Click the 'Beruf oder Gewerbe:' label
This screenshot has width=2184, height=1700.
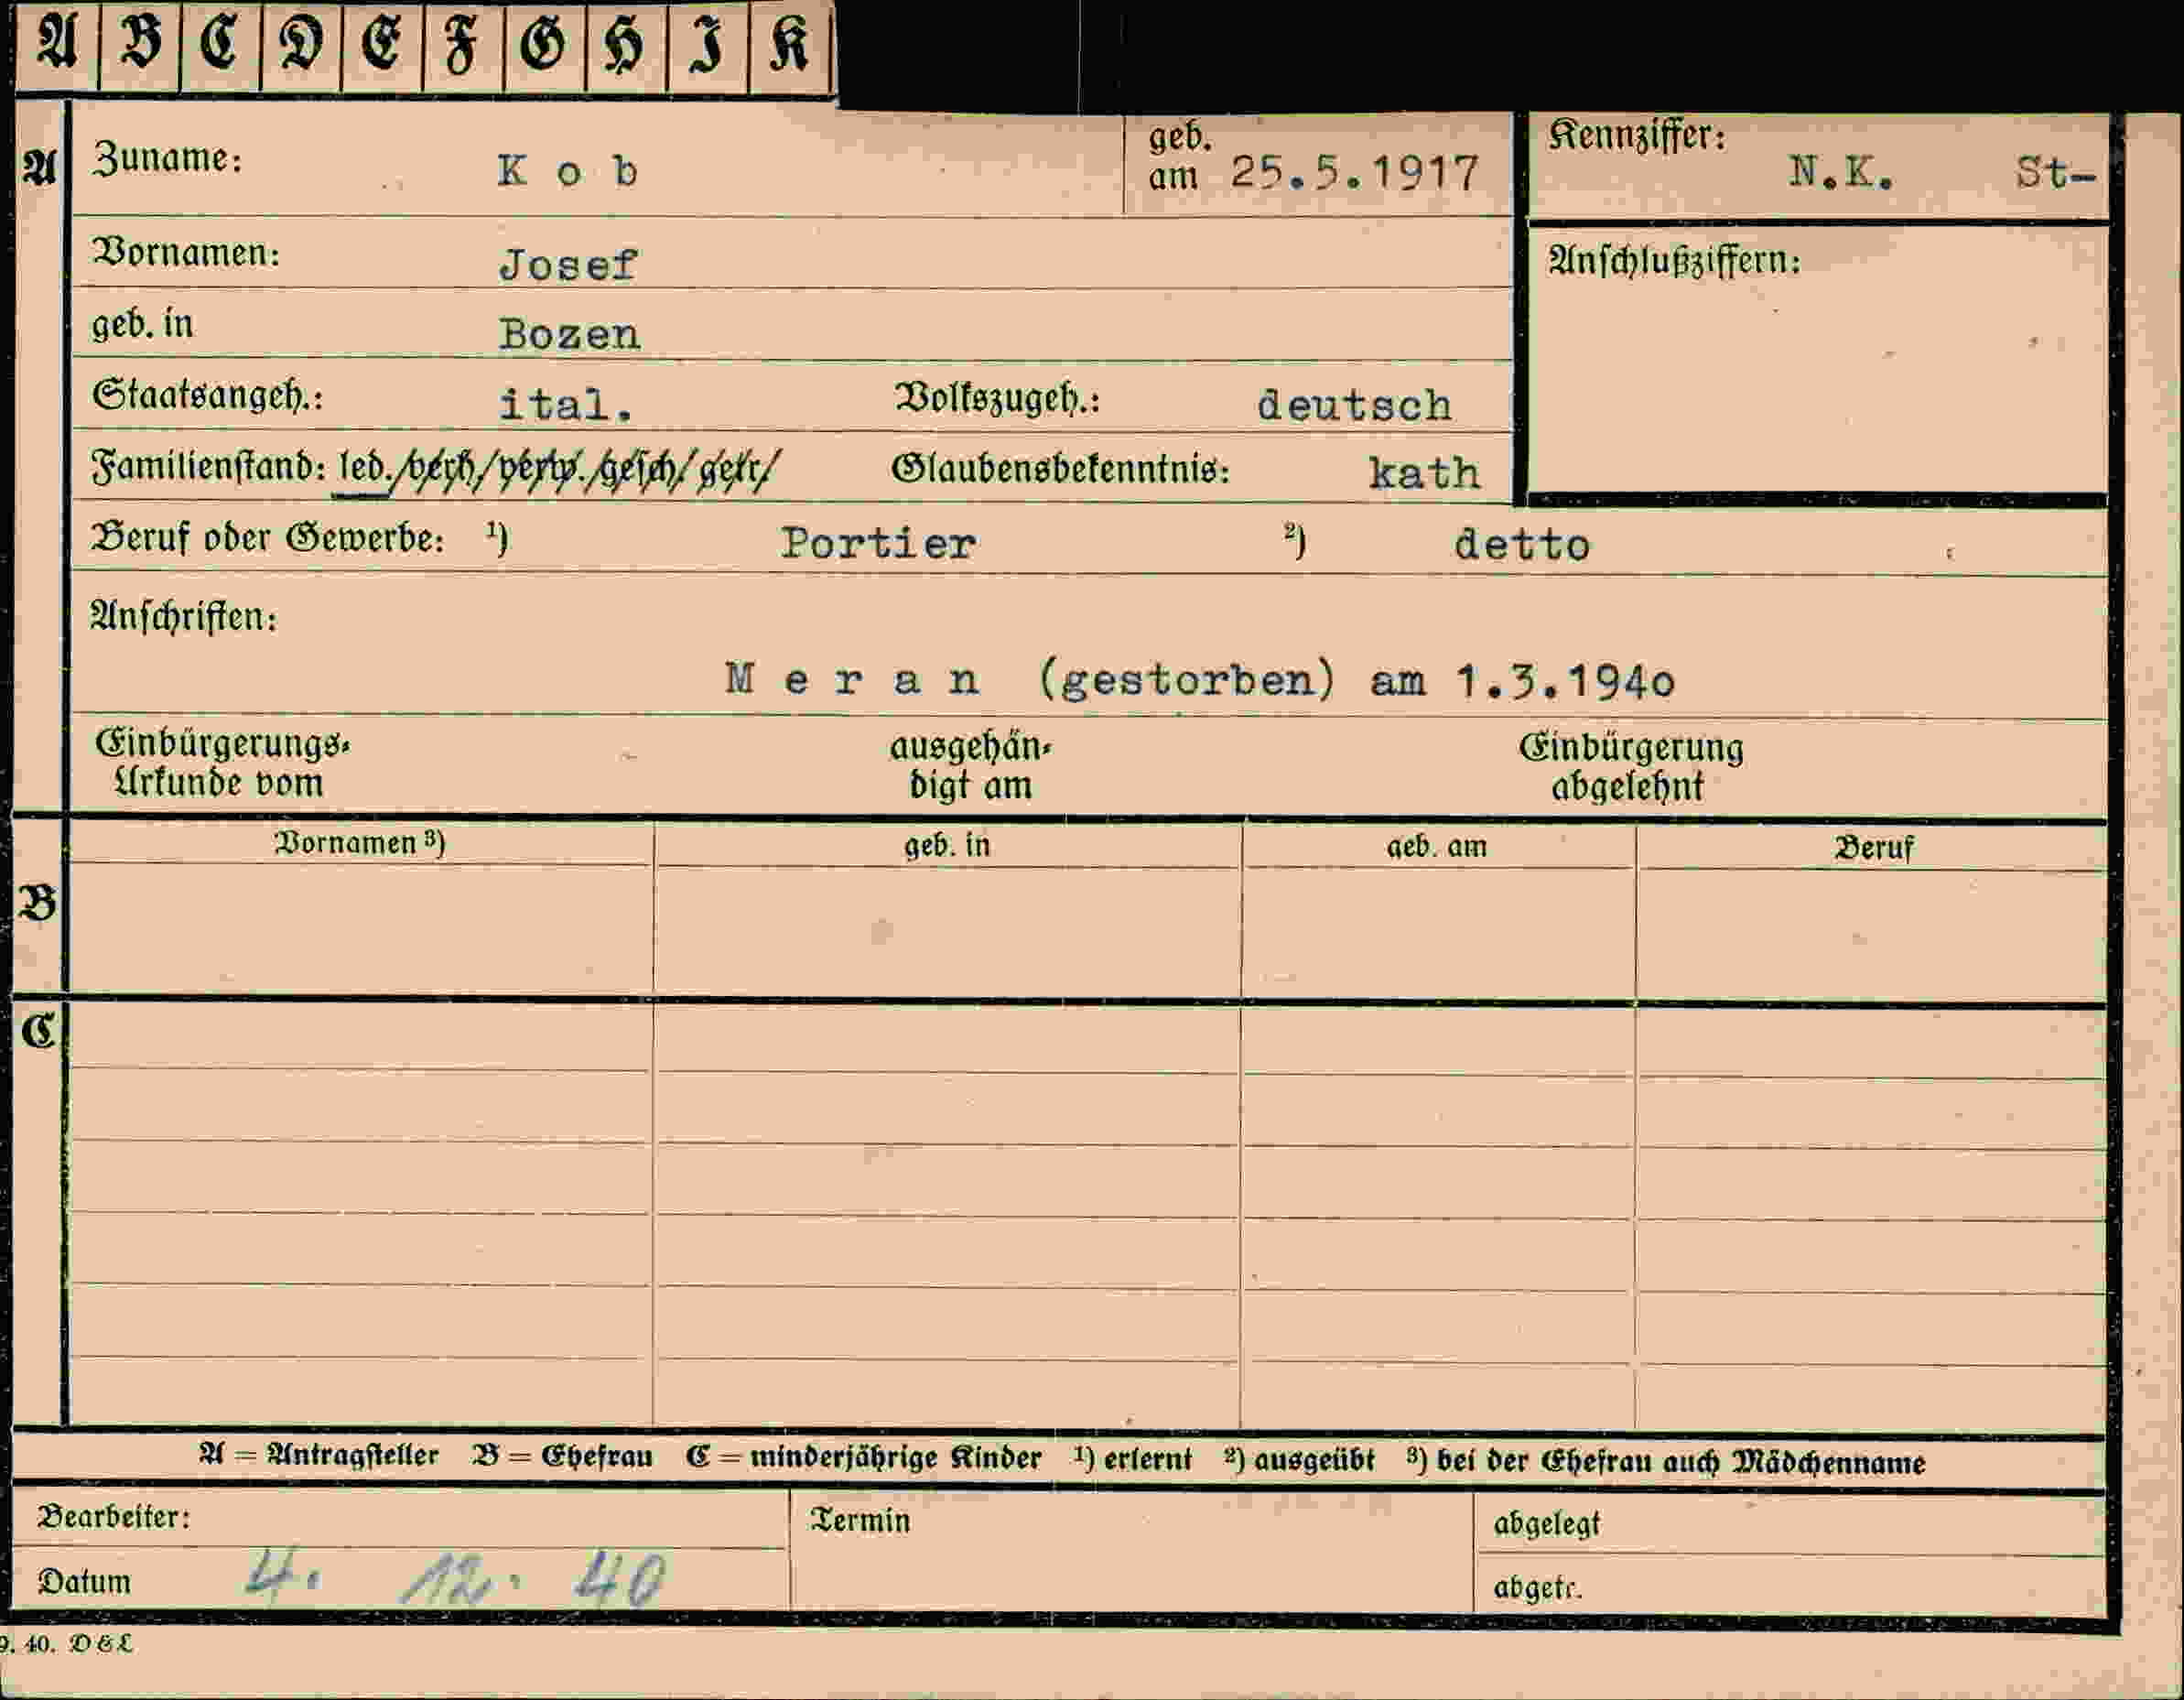click(267, 539)
